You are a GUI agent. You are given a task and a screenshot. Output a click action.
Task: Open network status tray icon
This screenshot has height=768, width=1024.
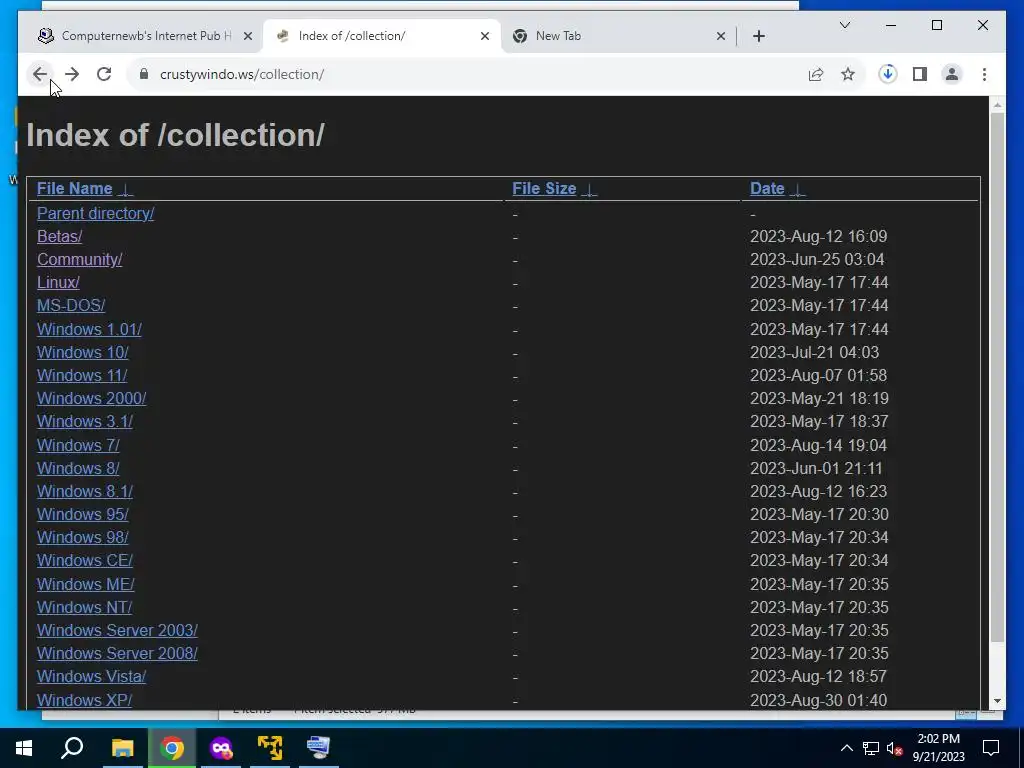(870, 748)
